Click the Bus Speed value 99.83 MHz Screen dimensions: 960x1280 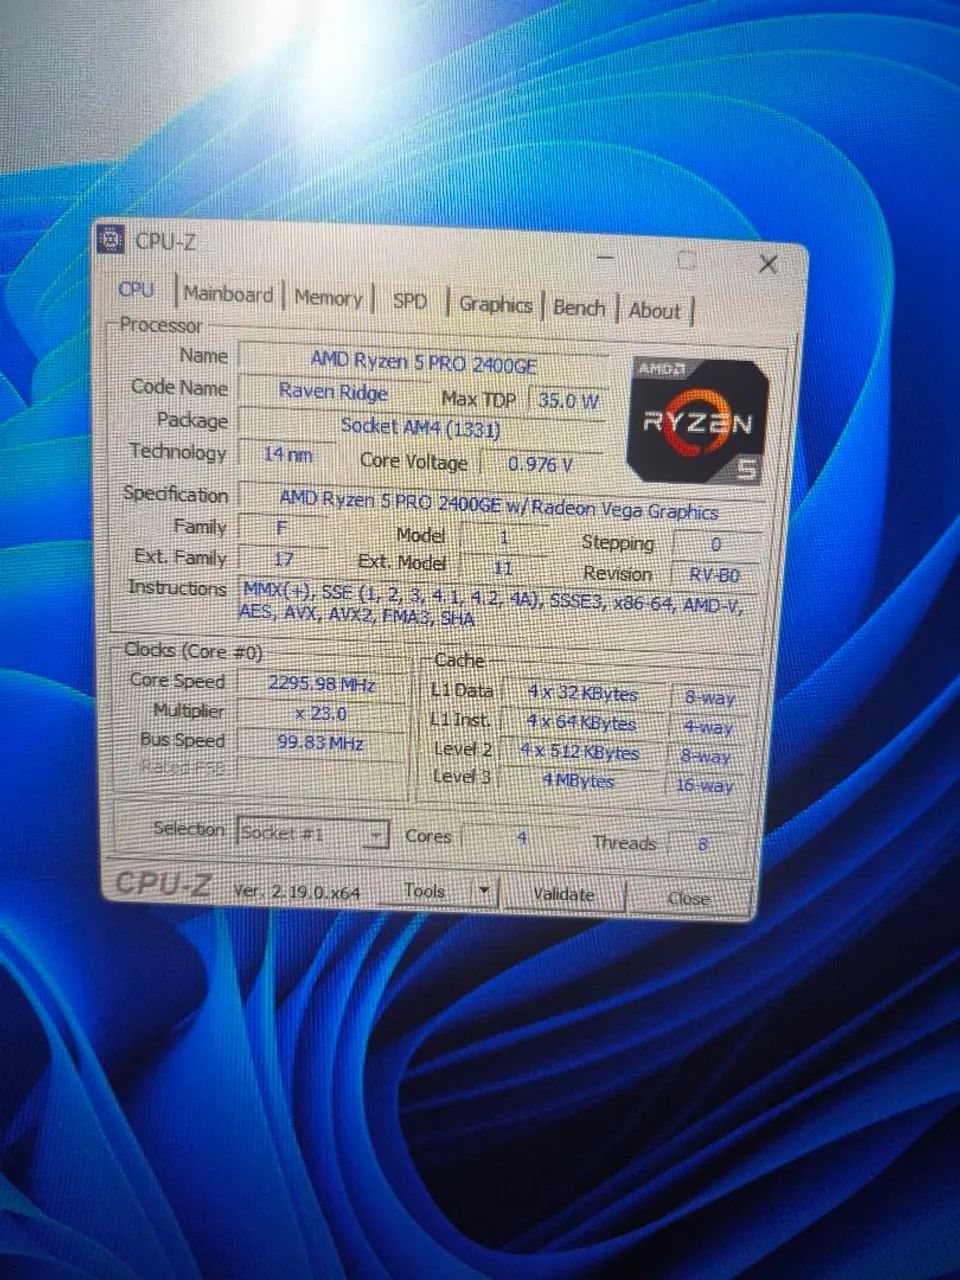point(320,743)
